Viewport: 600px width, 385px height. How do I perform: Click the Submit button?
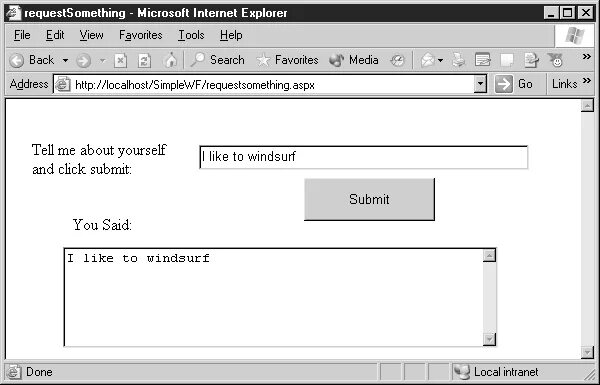coord(369,199)
